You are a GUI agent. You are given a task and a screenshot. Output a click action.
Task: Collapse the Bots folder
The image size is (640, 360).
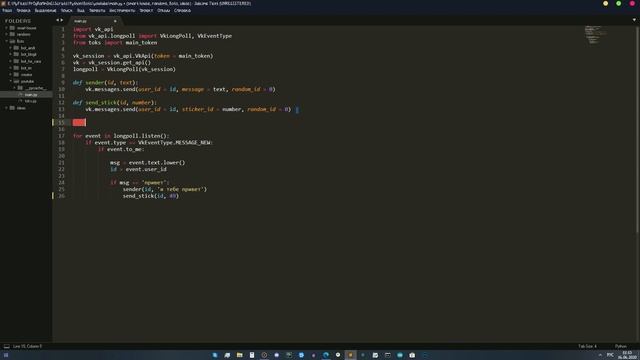pyautogui.click(x=7, y=41)
